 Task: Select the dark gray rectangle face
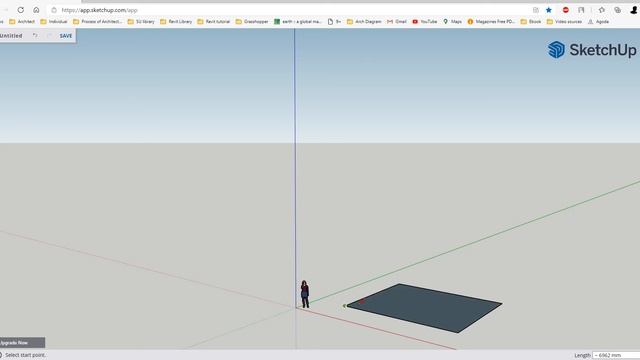coord(424,308)
